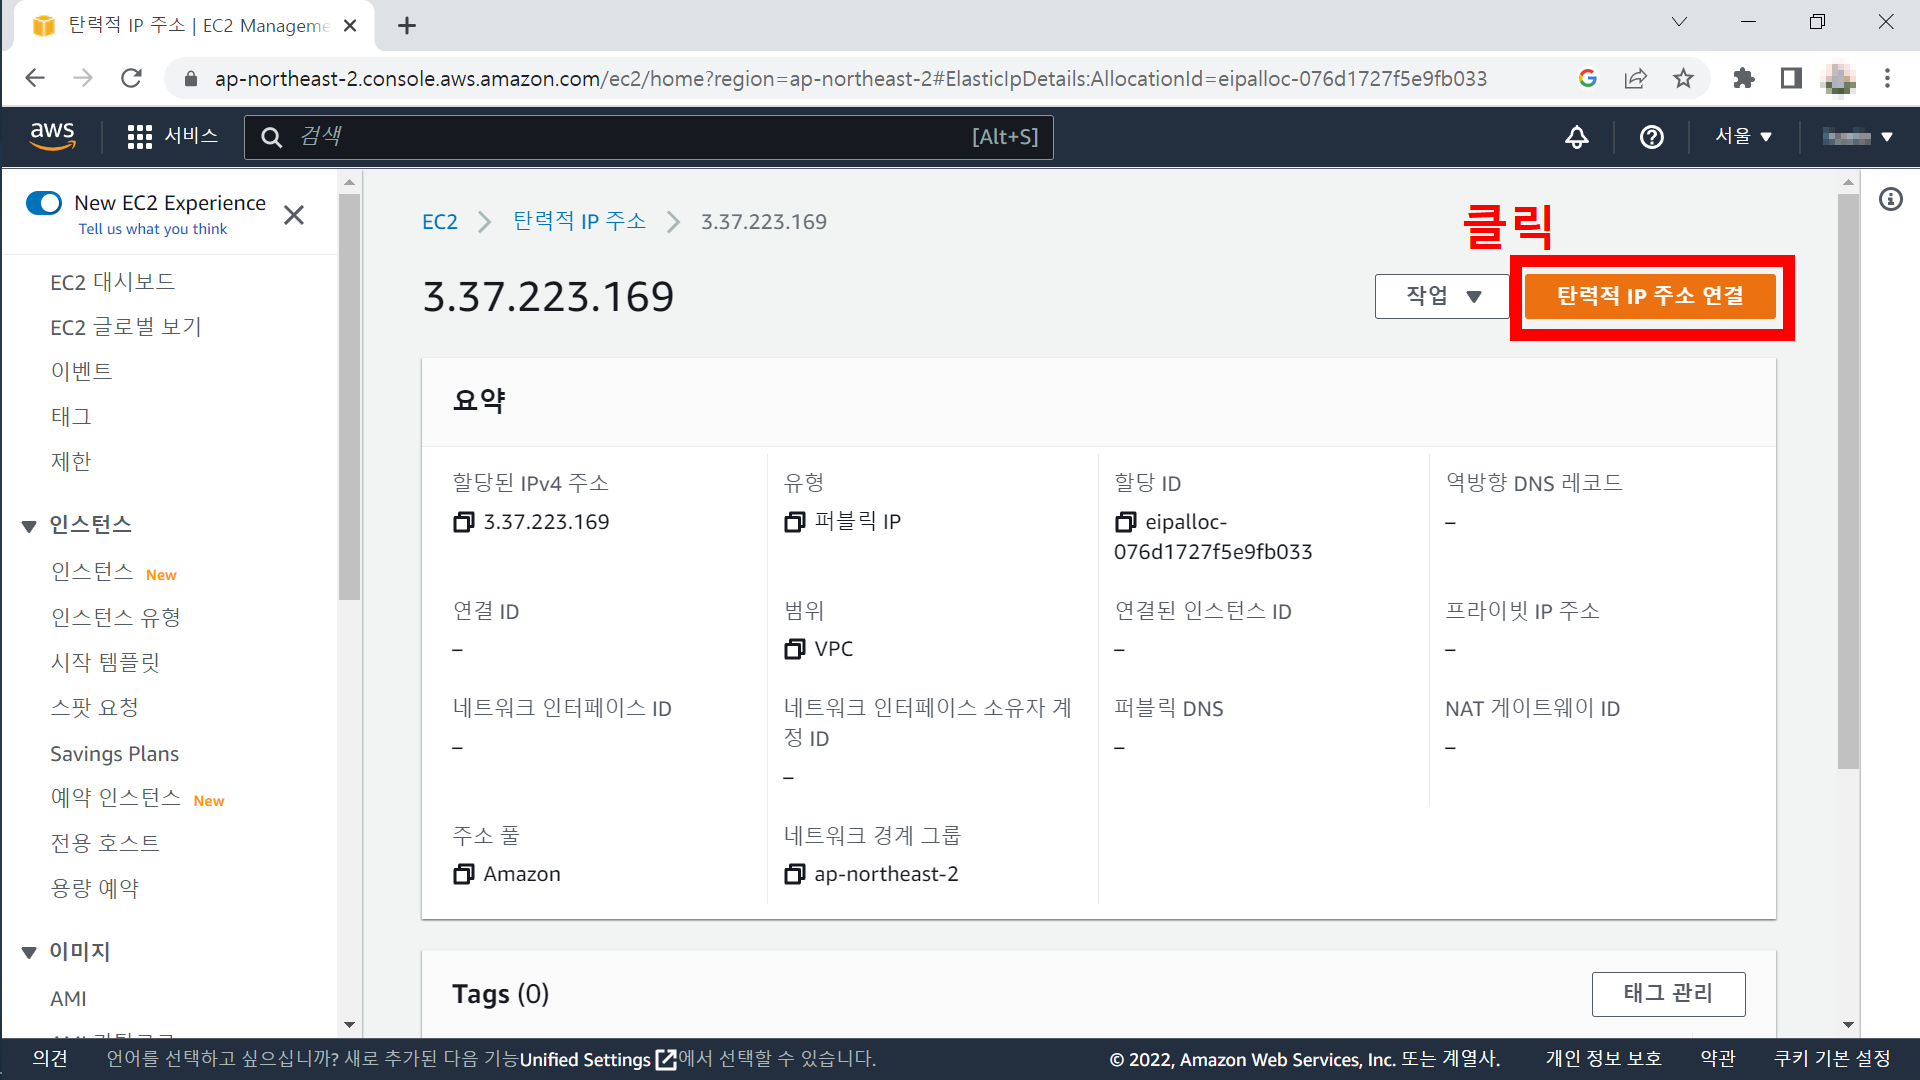Open EC2 대시보드 in the sidebar
Viewport: 1920px width, 1080px height.
coord(113,282)
